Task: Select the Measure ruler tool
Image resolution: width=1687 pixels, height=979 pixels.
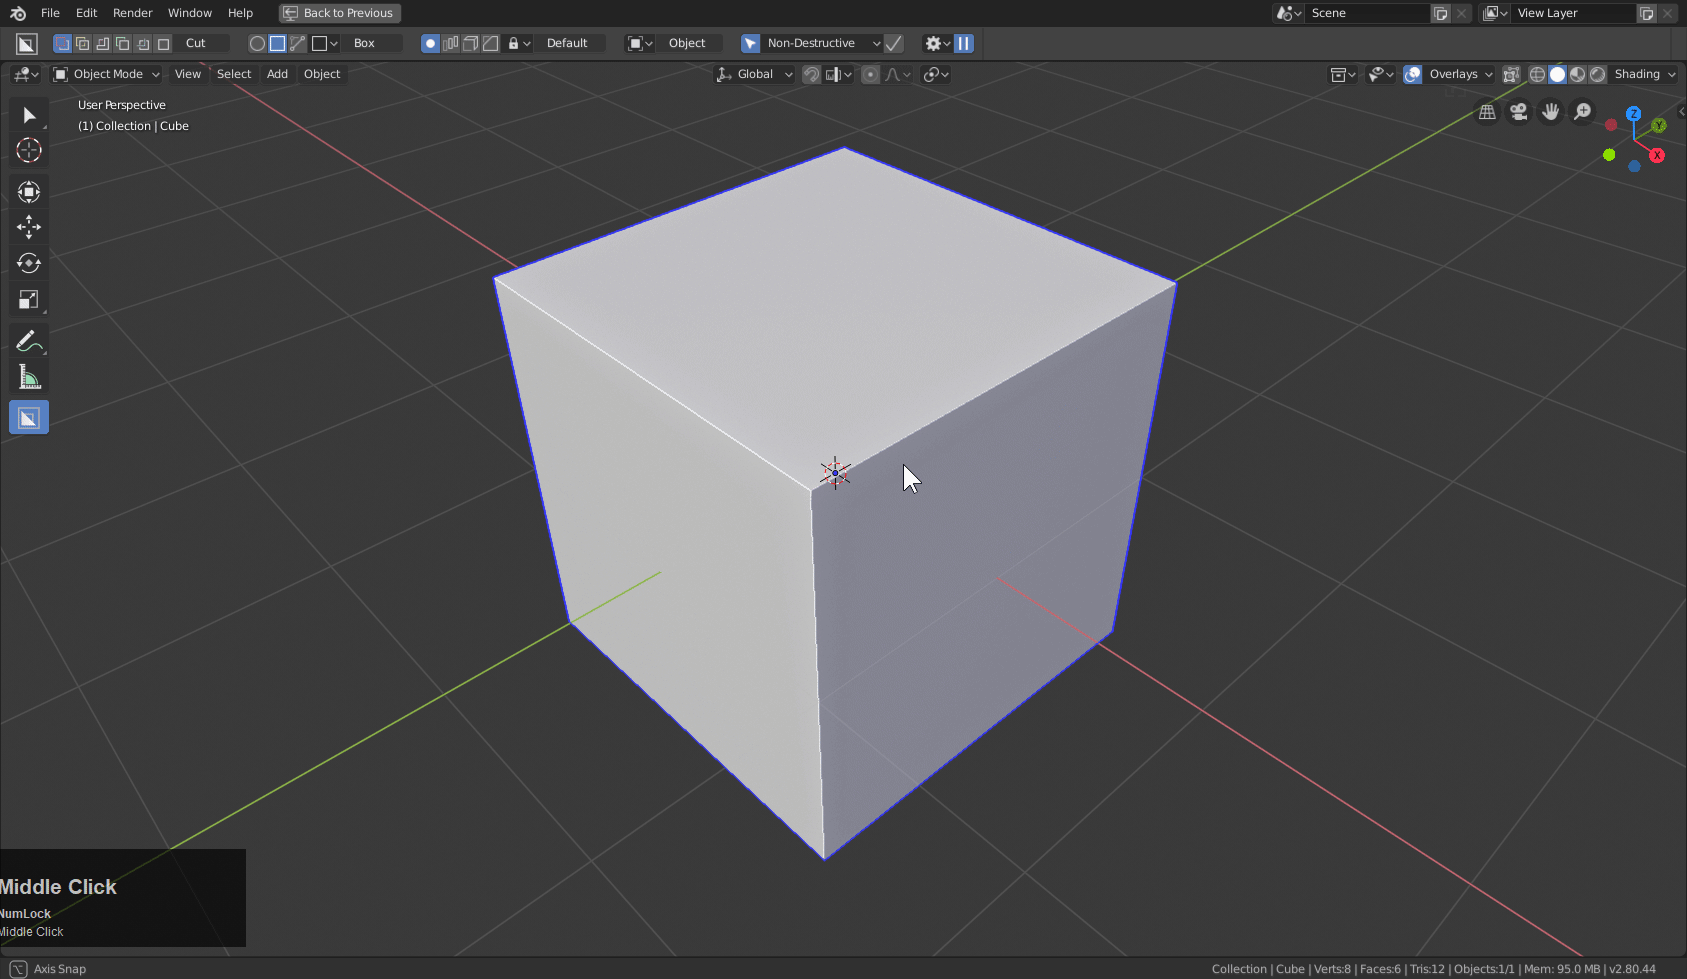Action: point(29,378)
